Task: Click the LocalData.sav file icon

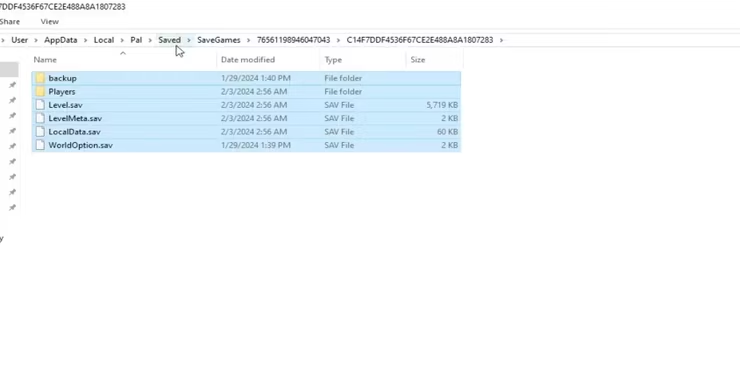Action: point(40,132)
